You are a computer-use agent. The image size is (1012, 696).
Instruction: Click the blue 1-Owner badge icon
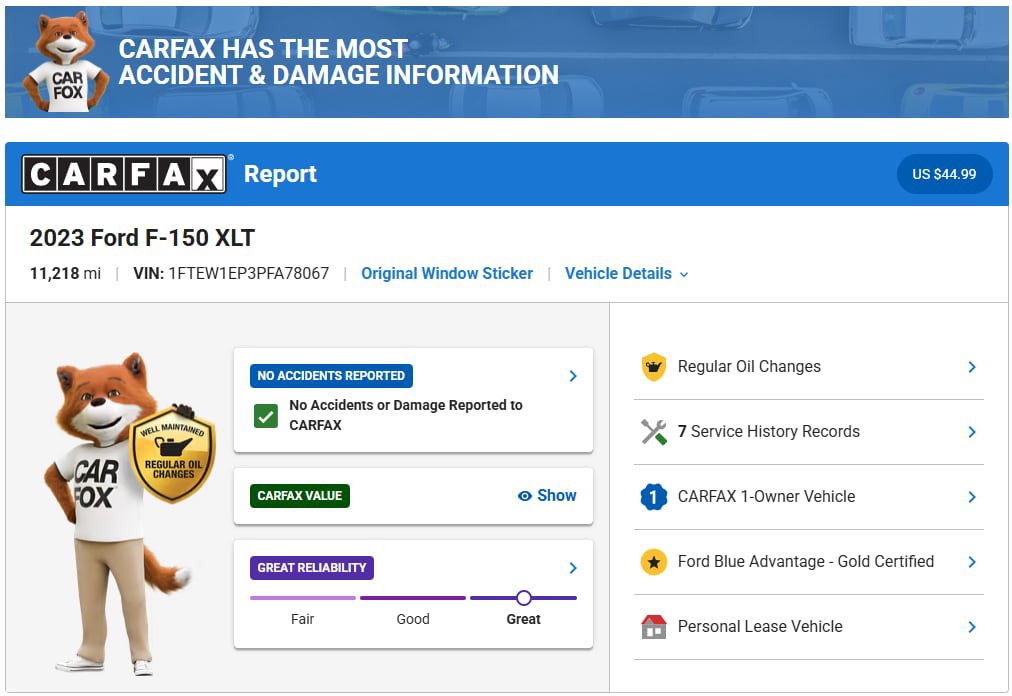coord(653,497)
